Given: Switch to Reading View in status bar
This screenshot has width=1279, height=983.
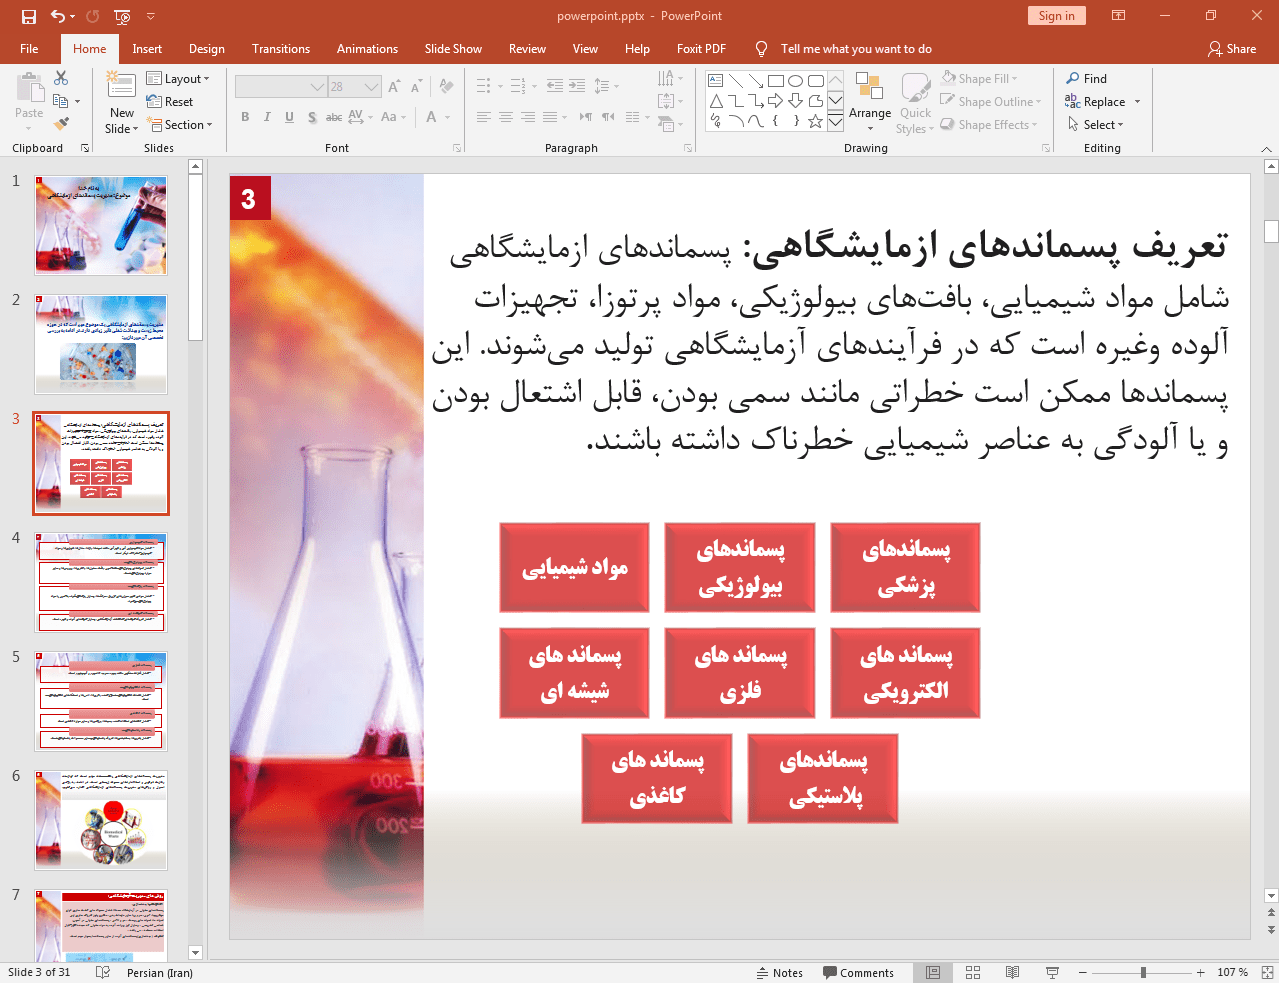Looking at the screenshot, I should [1012, 972].
